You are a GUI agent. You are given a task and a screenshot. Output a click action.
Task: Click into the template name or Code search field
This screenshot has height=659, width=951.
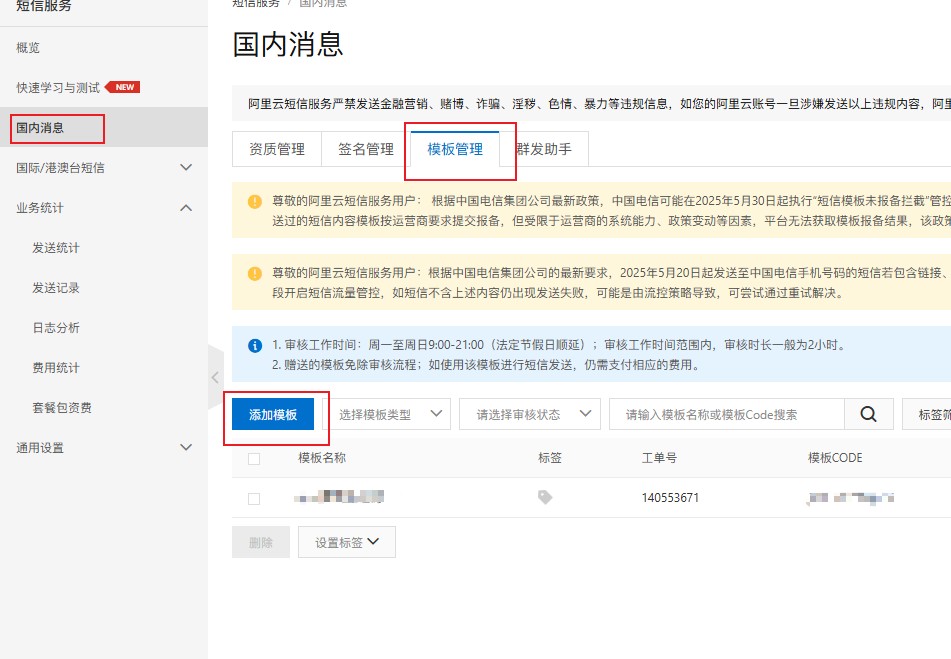(x=727, y=414)
